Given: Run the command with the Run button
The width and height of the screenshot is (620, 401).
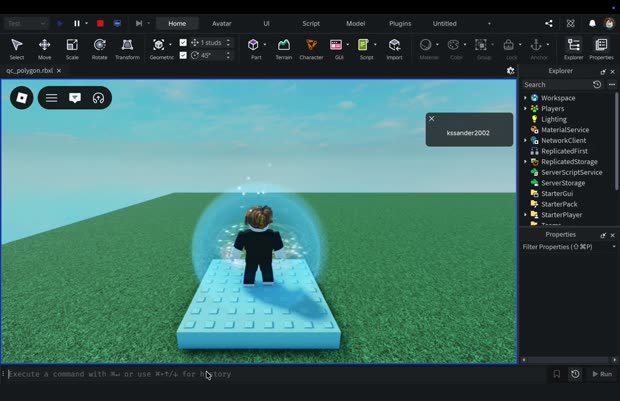Looking at the screenshot, I should click(x=602, y=374).
